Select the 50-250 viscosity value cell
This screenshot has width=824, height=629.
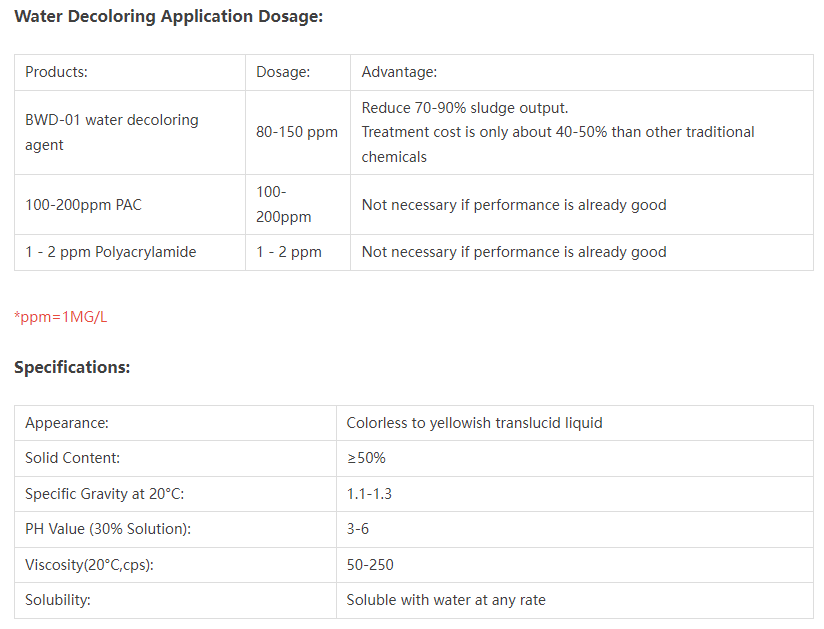[x=370, y=565]
